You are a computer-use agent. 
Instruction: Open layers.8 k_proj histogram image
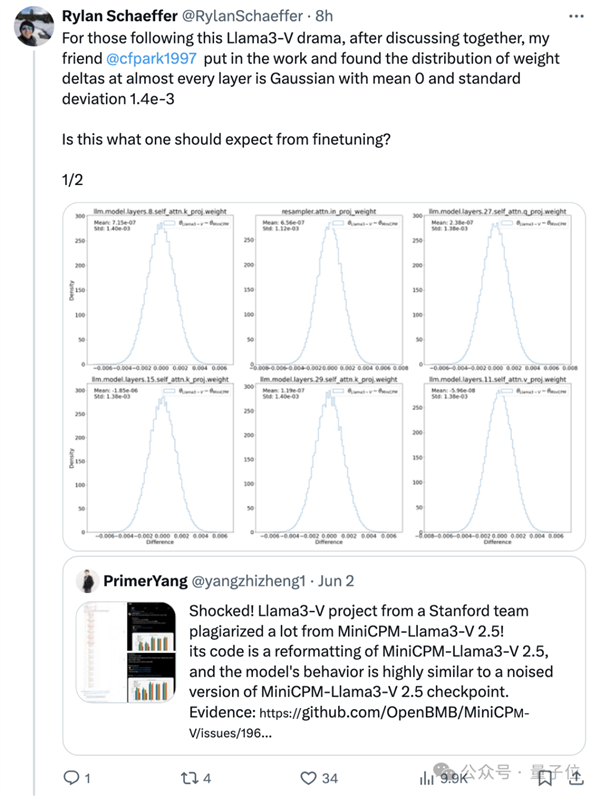click(151, 289)
